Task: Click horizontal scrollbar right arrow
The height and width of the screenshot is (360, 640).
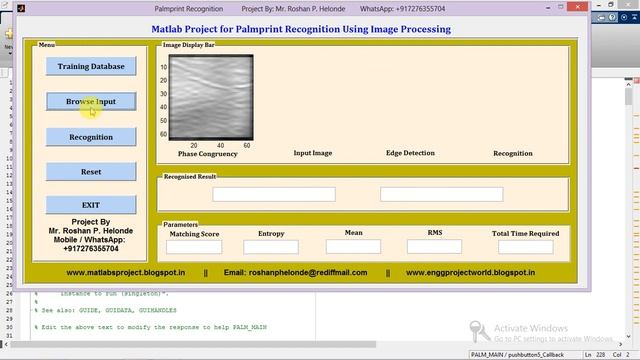Action: click(x=620, y=344)
